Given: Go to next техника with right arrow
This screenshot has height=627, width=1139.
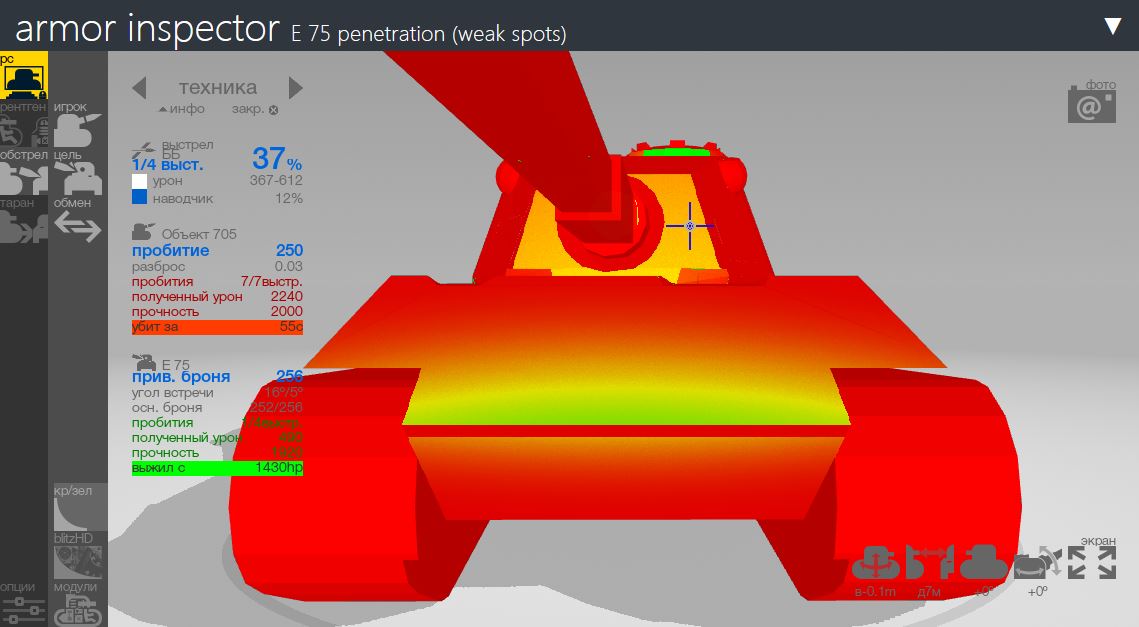Looking at the screenshot, I should click(x=295, y=88).
